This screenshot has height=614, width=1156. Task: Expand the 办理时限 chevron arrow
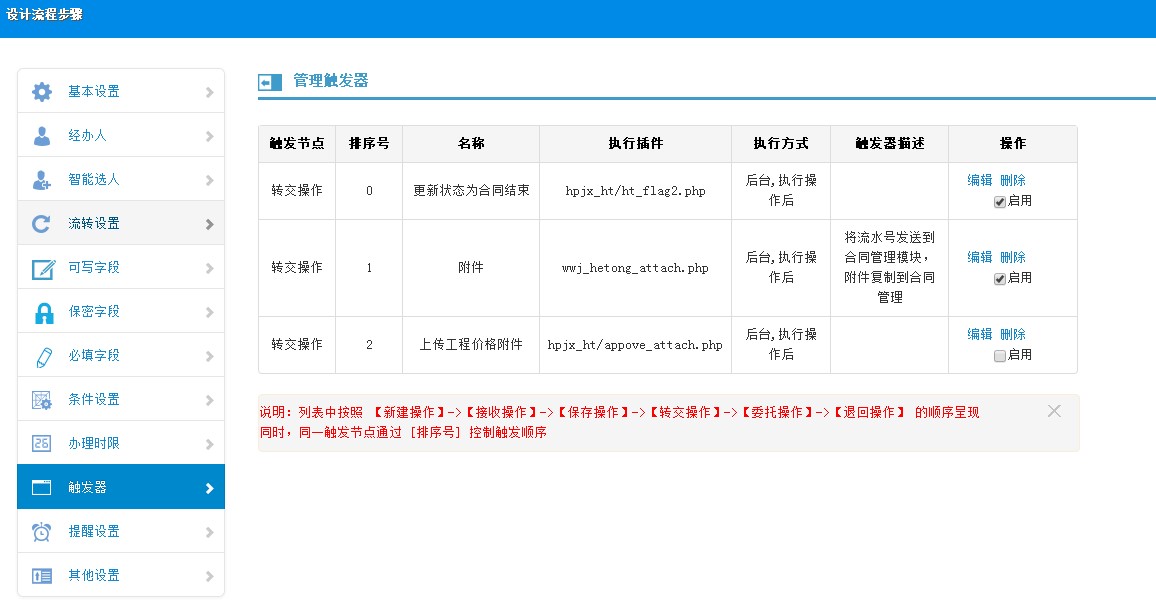(x=209, y=444)
